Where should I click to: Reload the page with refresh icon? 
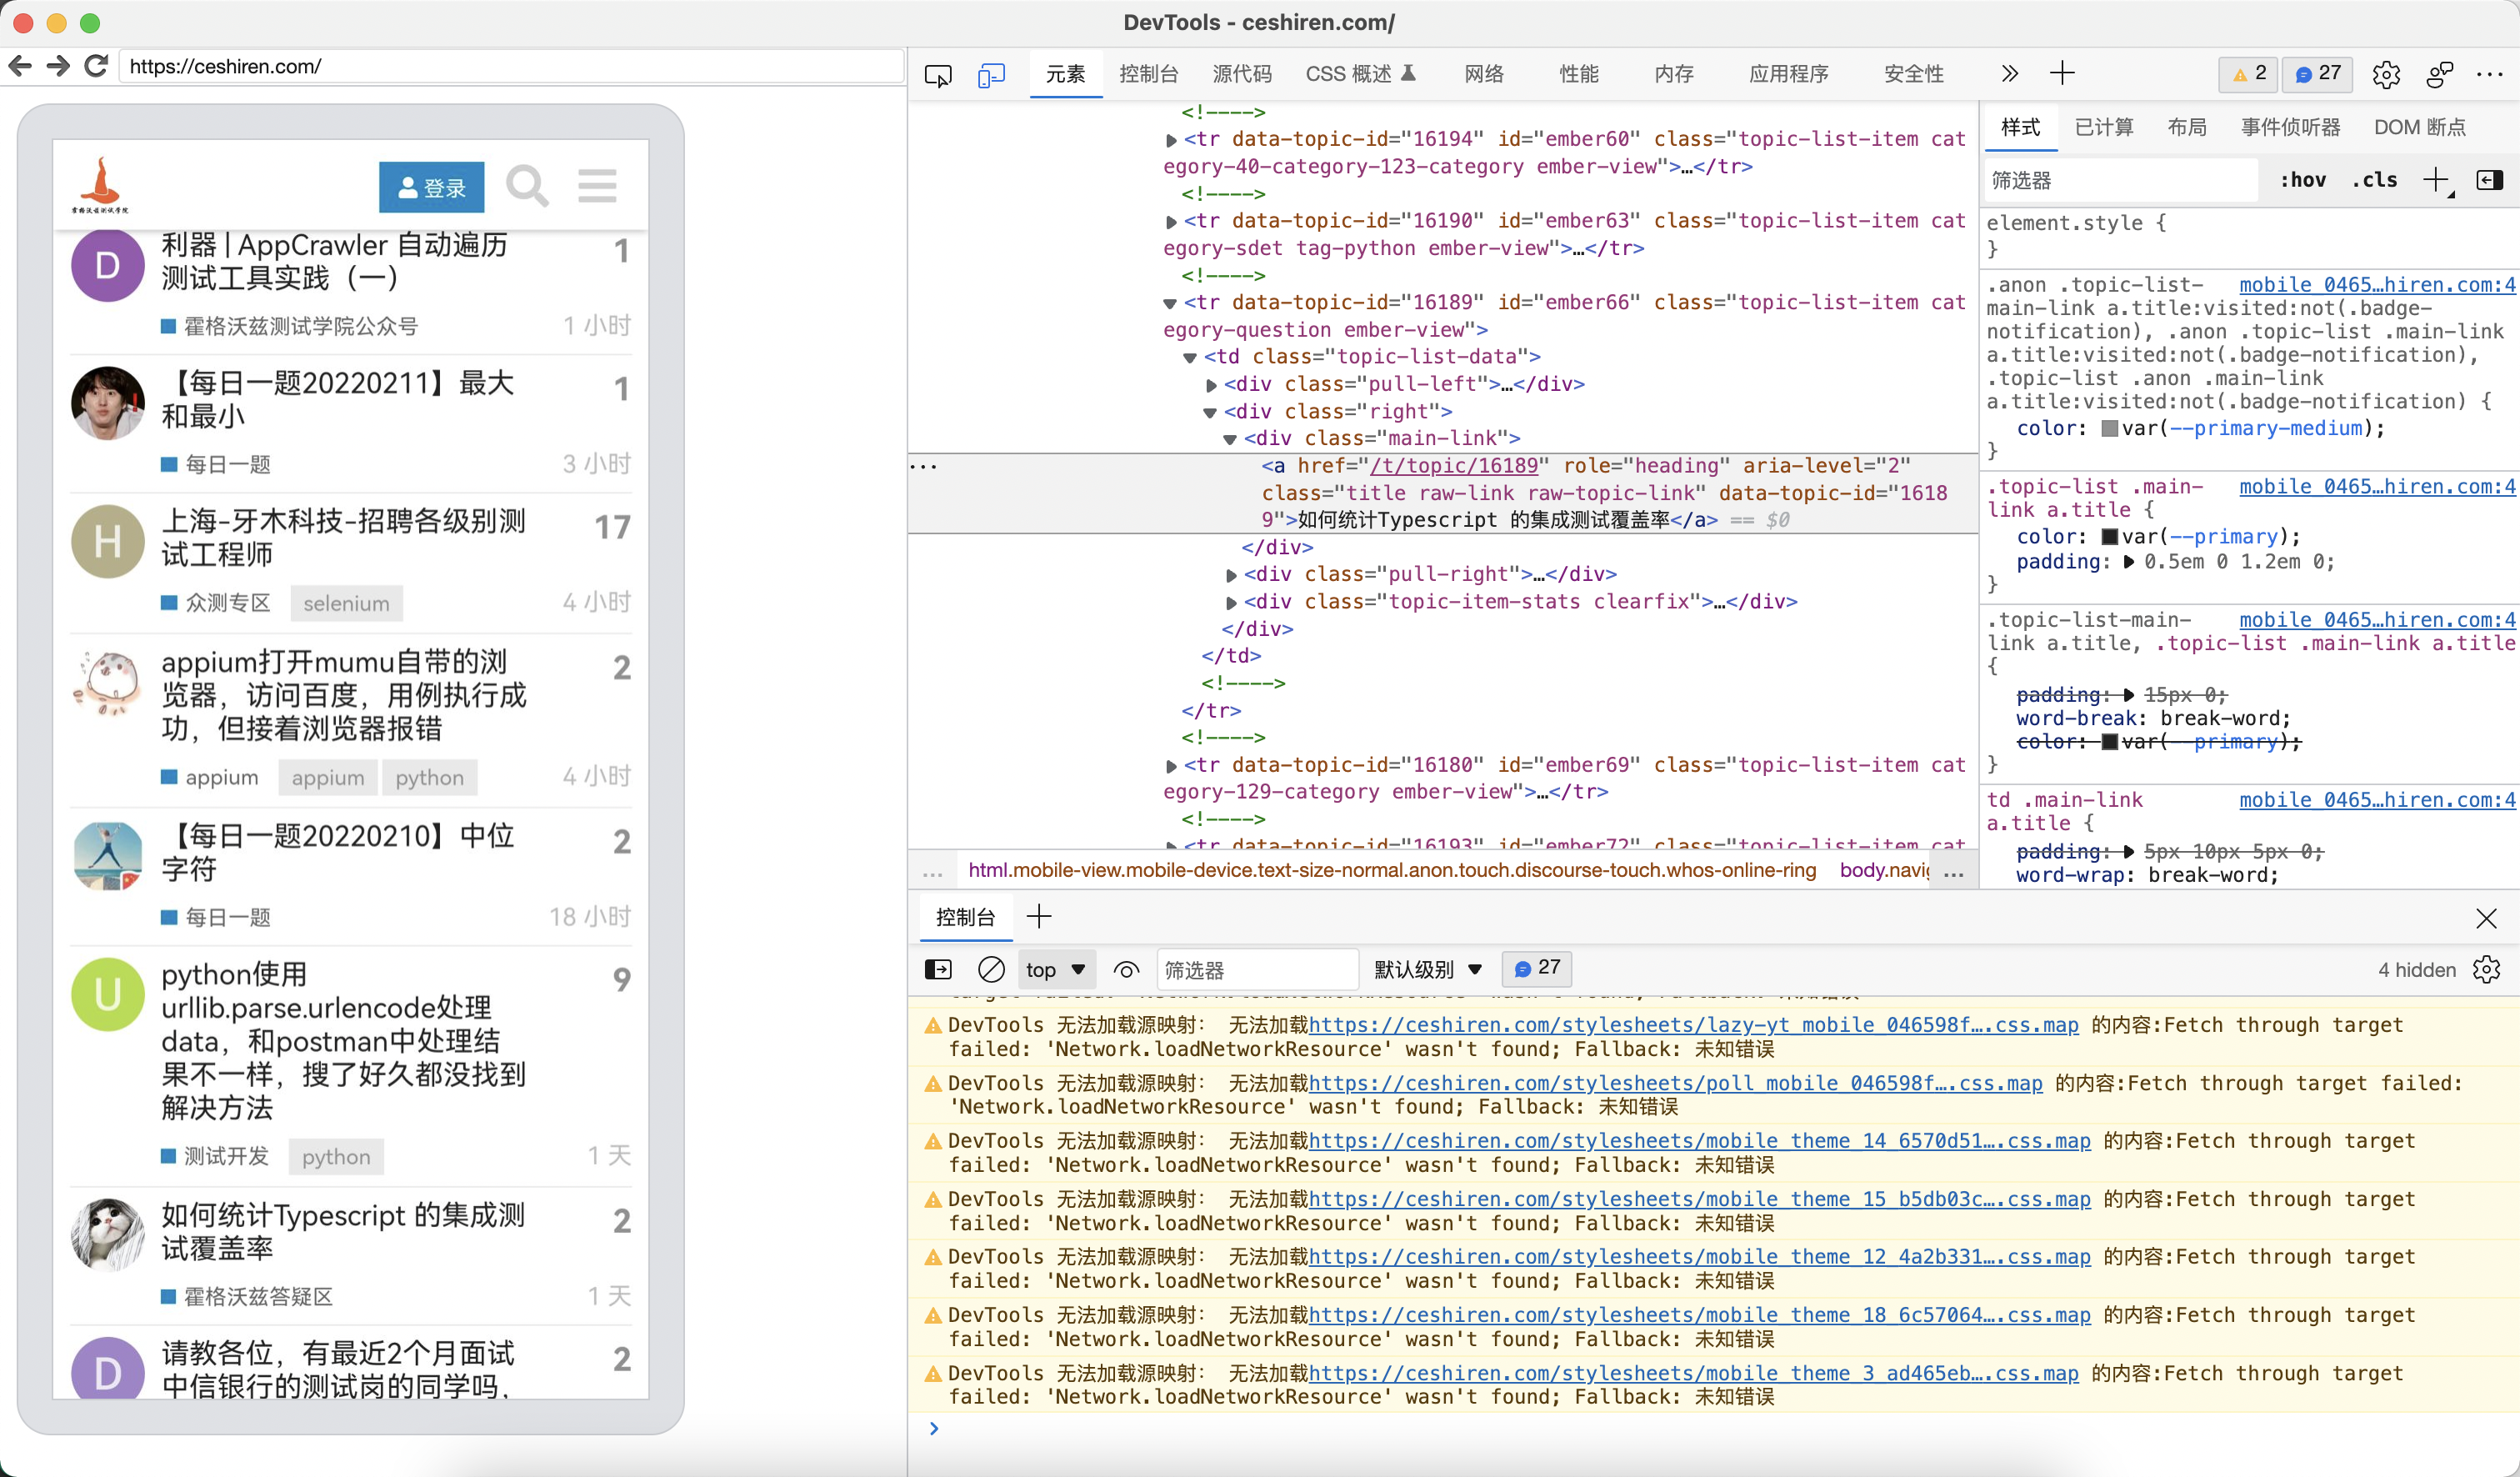[x=96, y=66]
